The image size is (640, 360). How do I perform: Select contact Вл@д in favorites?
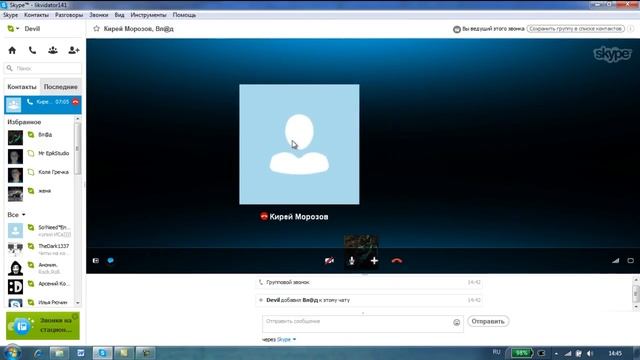[x=40, y=138]
